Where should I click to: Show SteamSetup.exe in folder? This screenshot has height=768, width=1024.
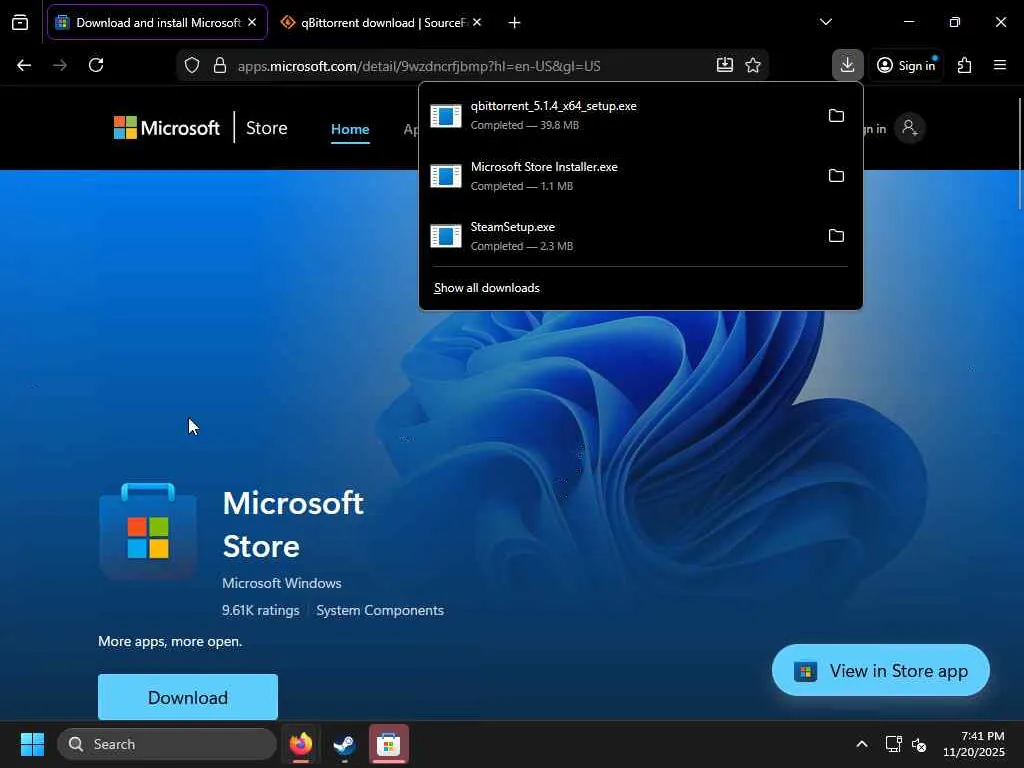837,236
